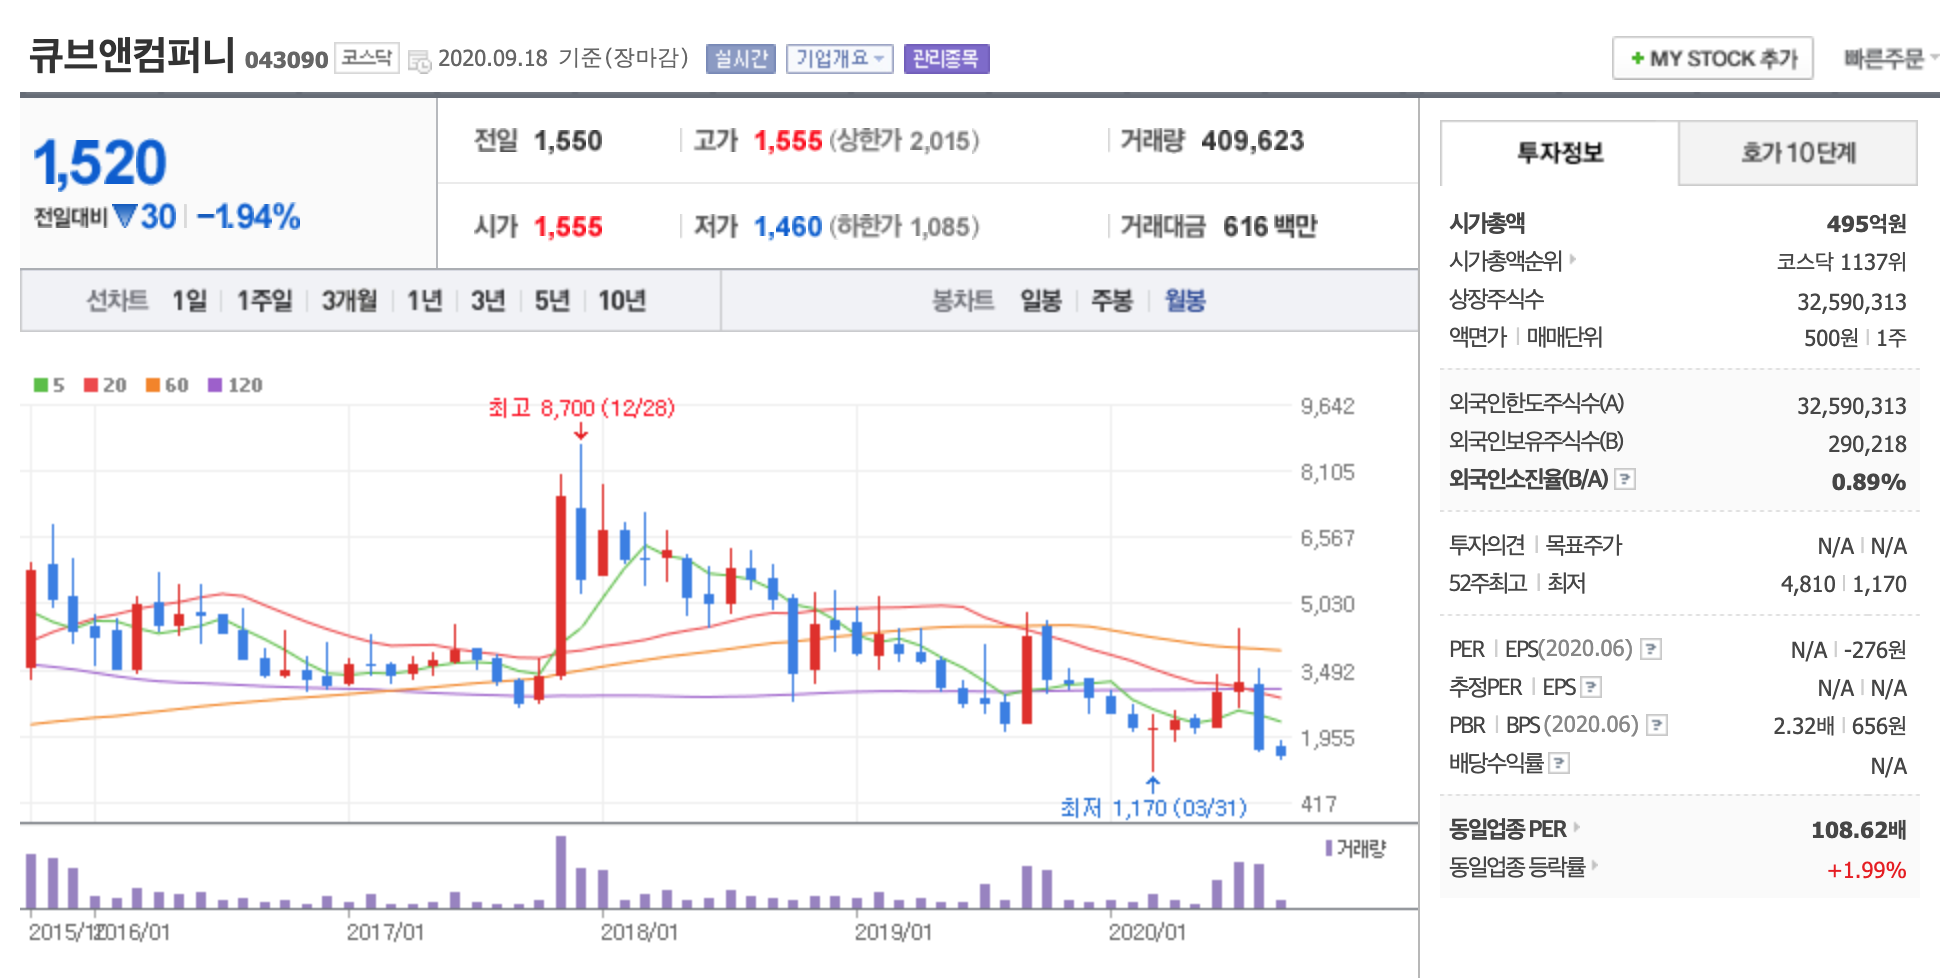Click the 큐브앤컴퍼니 stock name heading

(131, 55)
